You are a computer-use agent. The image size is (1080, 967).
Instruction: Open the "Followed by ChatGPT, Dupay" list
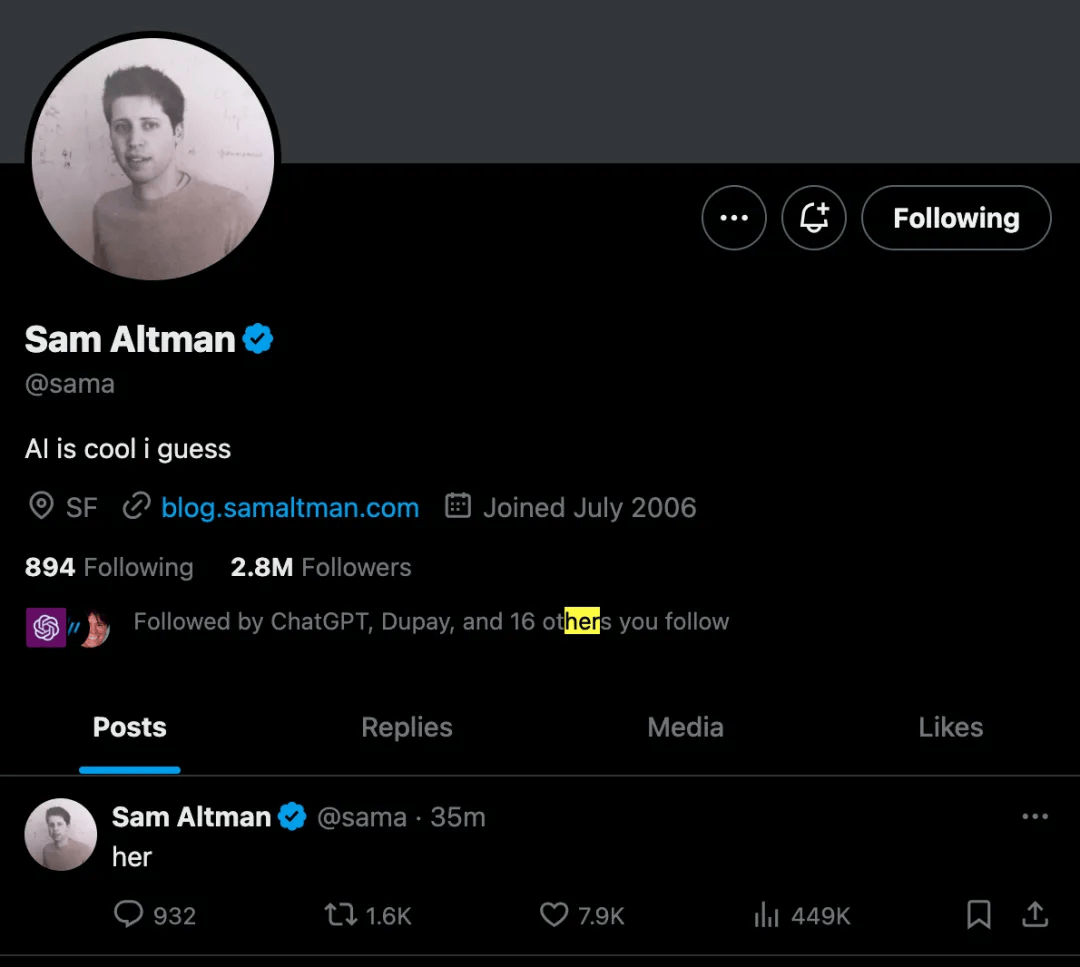pos(431,622)
